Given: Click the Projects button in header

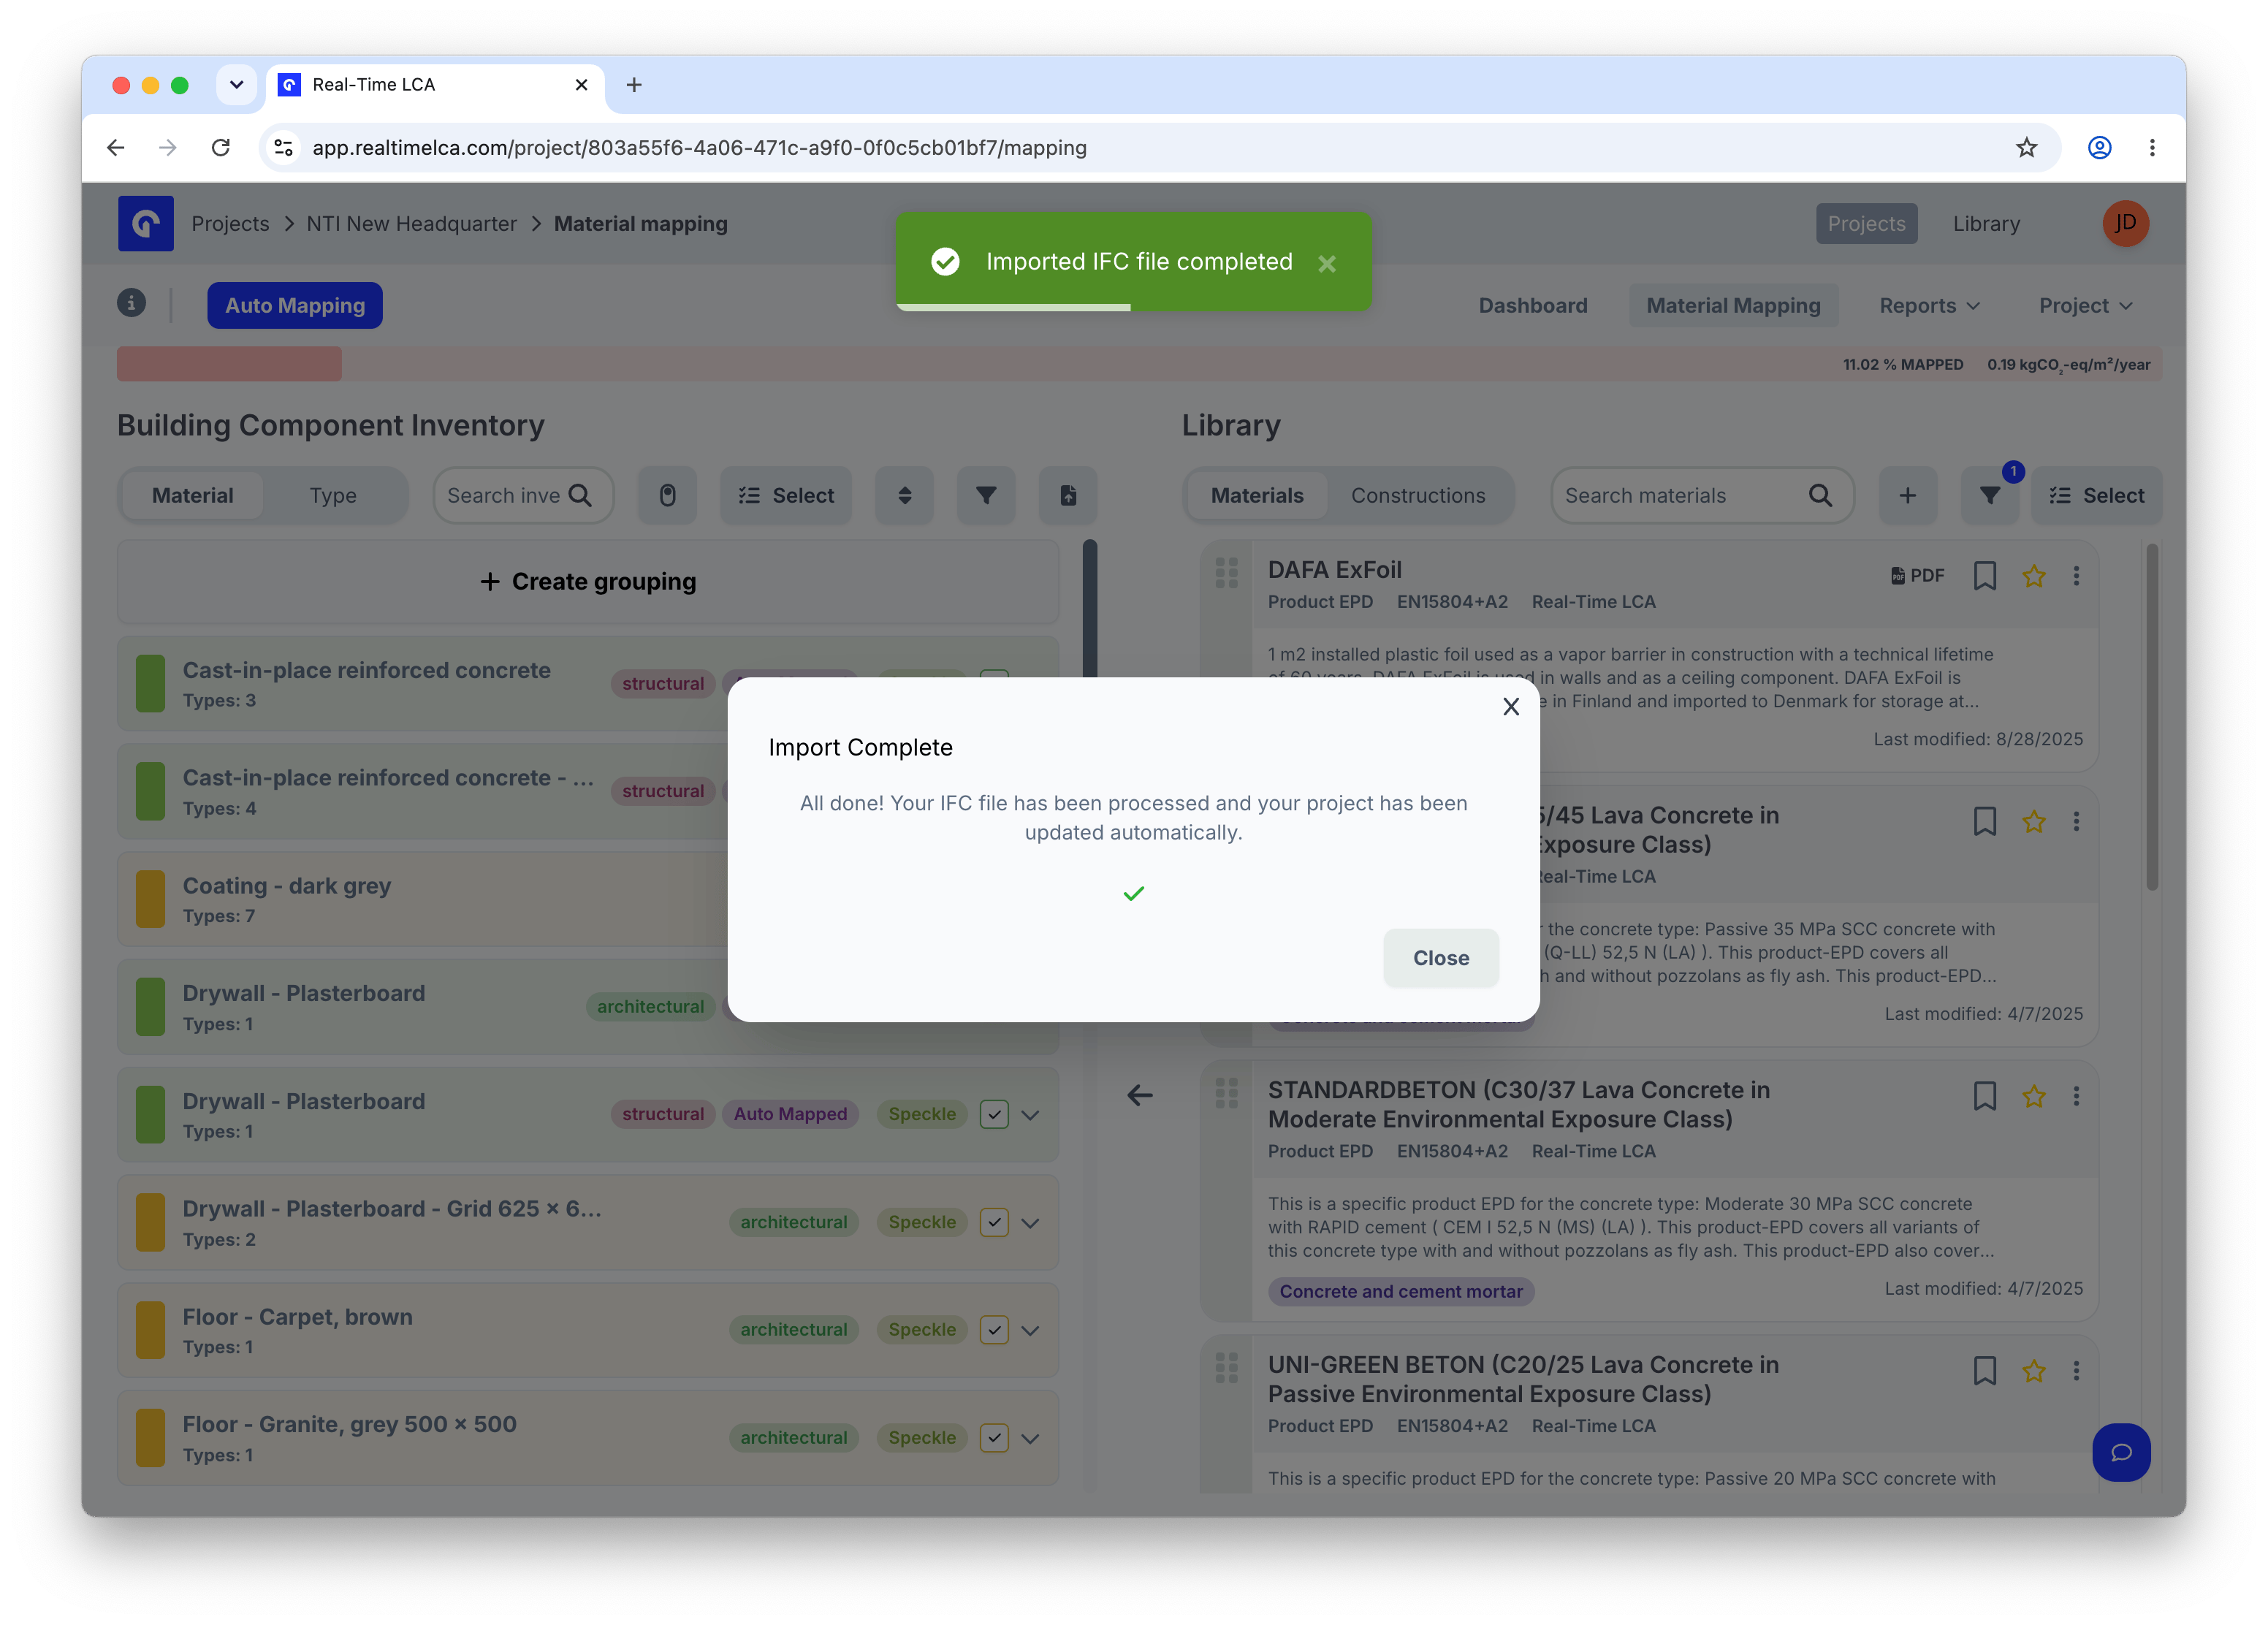Looking at the screenshot, I should (1866, 224).
